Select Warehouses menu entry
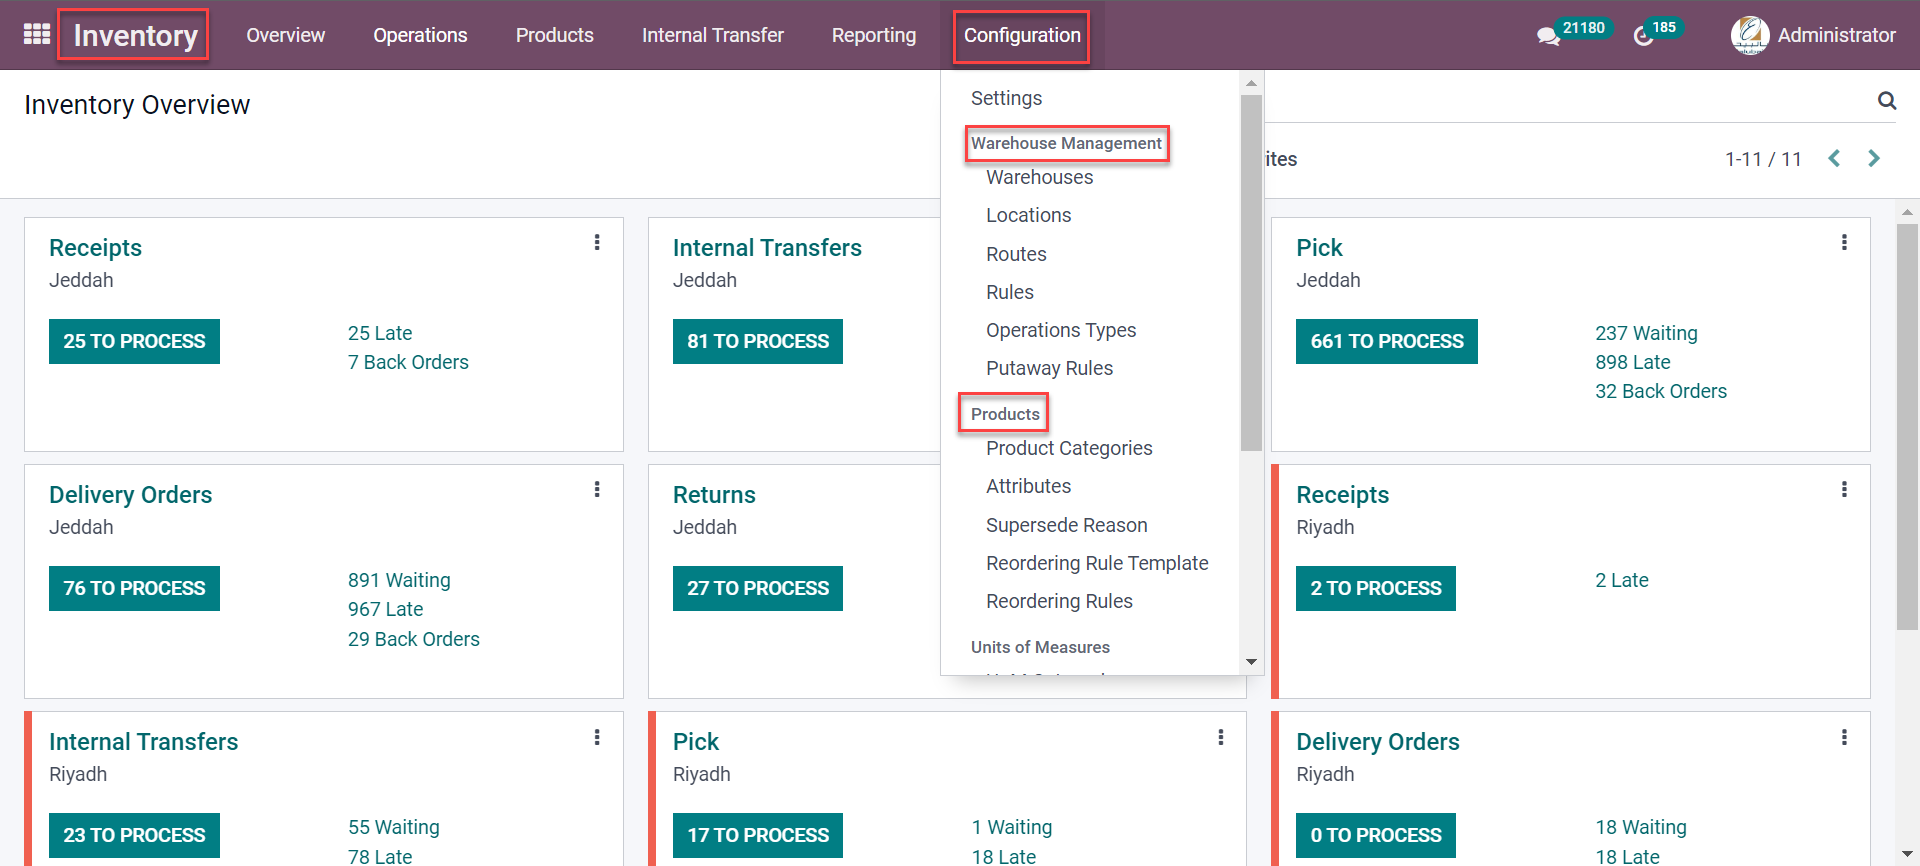Screen dimensions: 1920x866 [x=1039, y=177]
